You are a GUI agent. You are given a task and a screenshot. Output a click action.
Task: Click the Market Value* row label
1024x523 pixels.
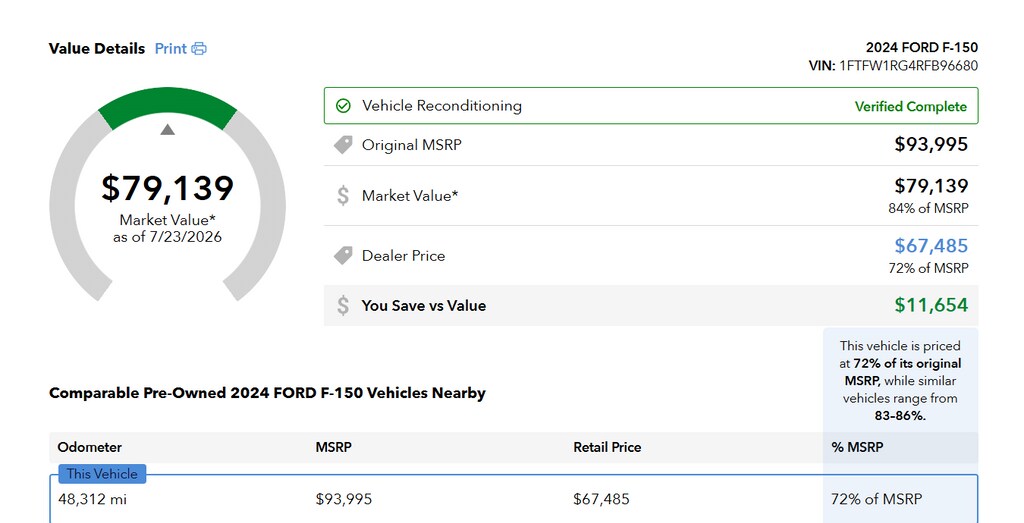tap(410, 196)
